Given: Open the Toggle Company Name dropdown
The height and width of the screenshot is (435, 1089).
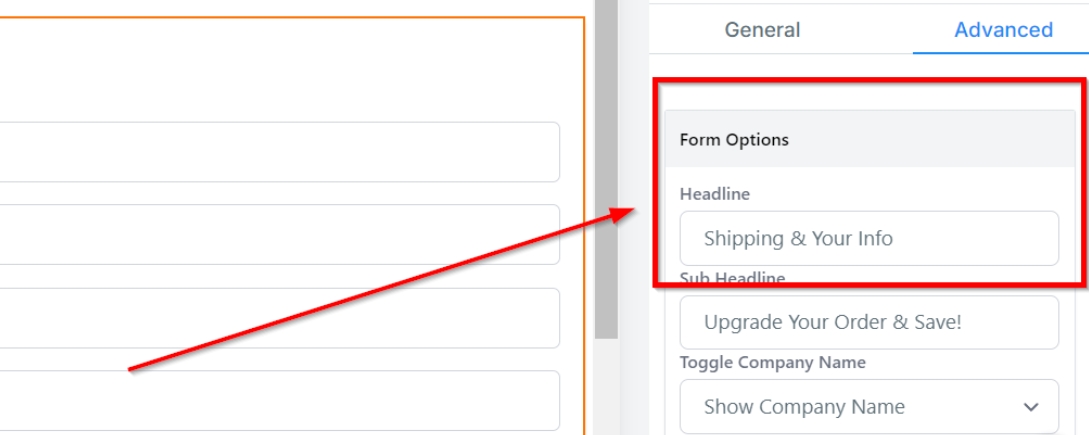Looking at the screenshot, I should [x=868, y=407].
